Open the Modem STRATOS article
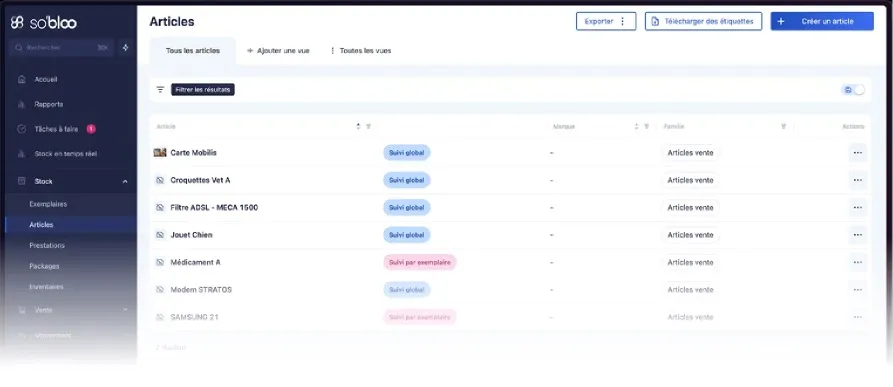This screenshot has height=387, width=893. click(x=201, y=290)
